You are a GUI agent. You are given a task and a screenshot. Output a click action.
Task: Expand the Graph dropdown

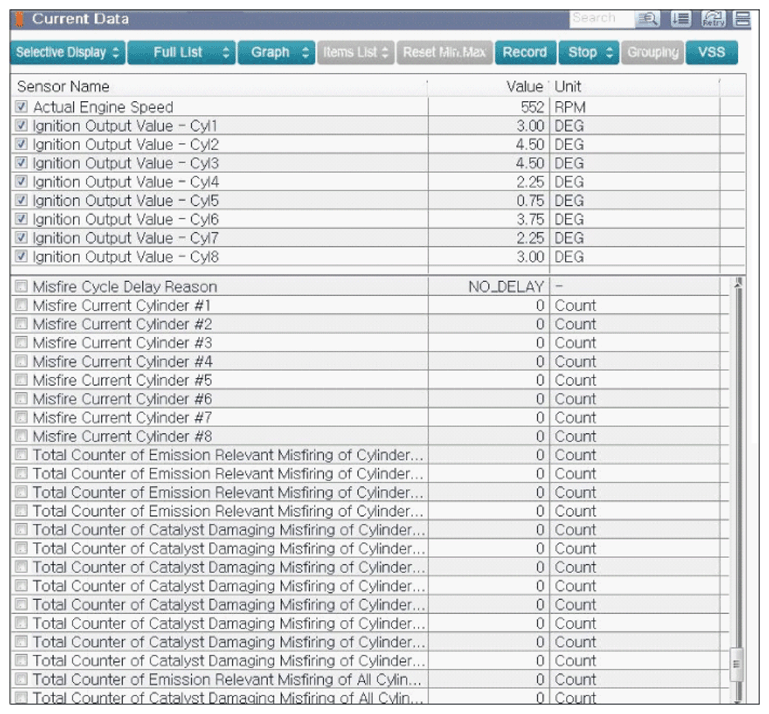tap(277, 52)
